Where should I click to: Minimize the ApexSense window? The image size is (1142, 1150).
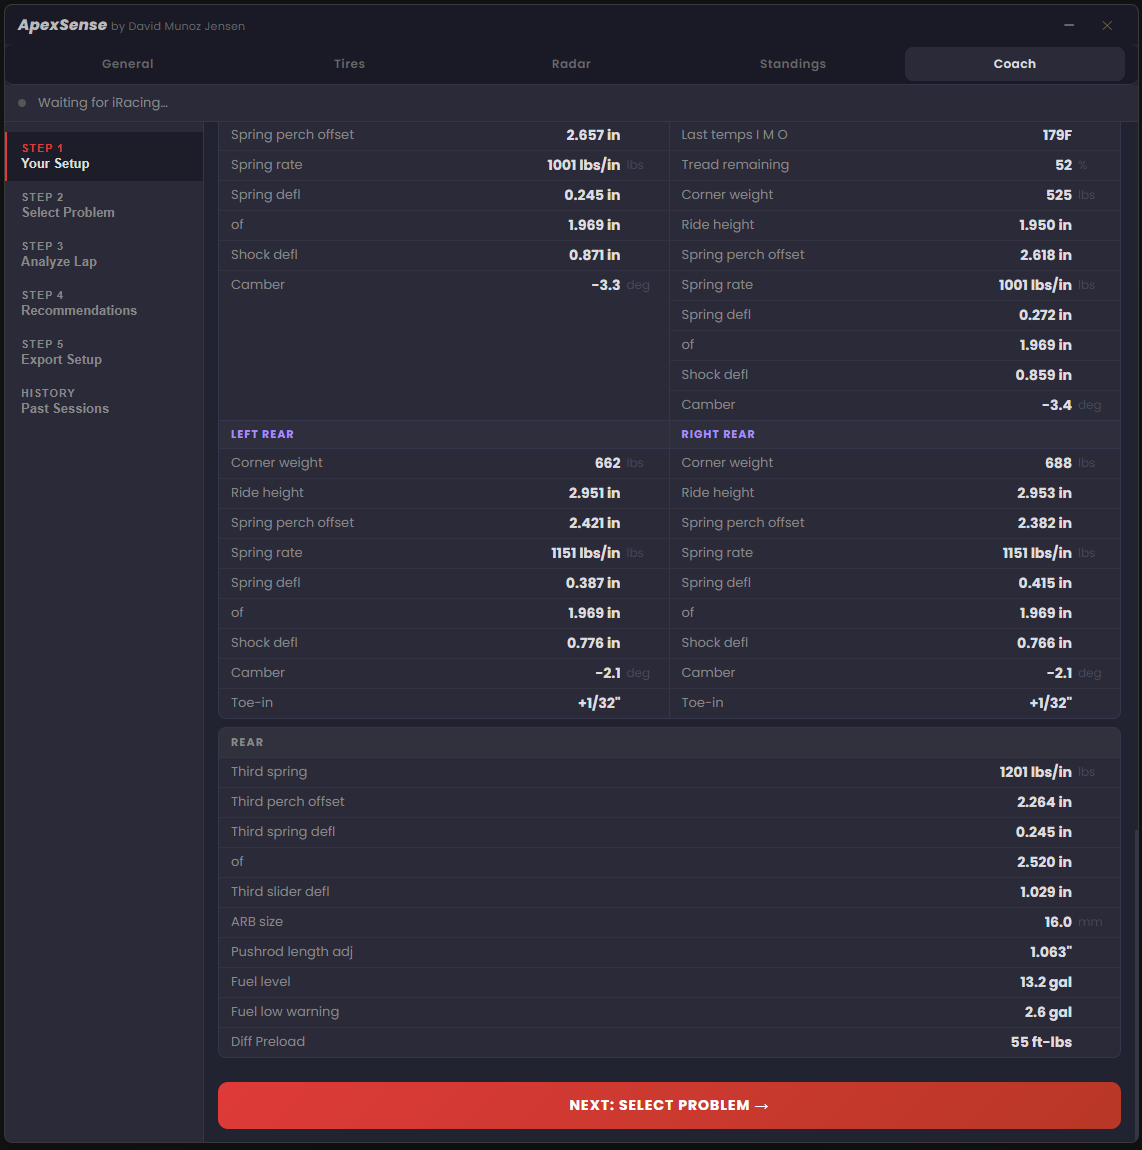coord(1069,25)
